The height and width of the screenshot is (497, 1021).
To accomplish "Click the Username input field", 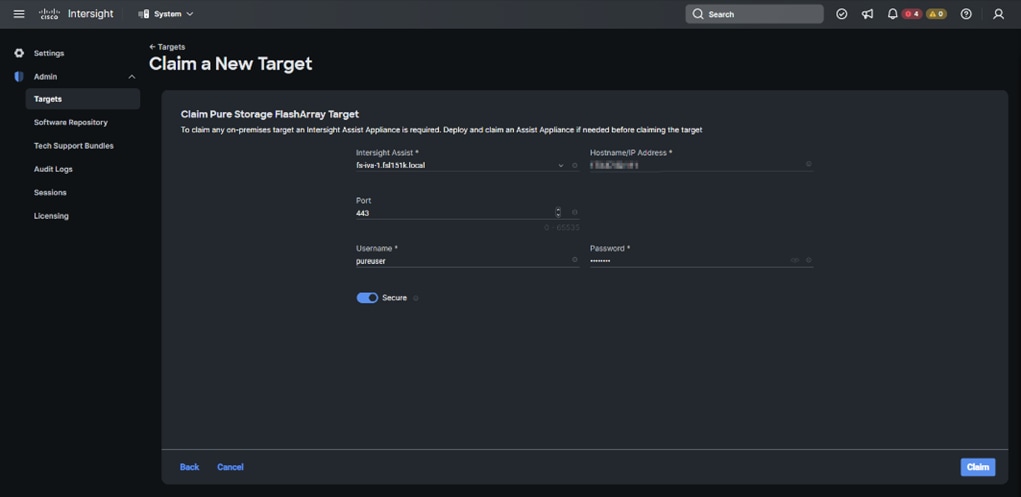I will [x=460, y=261].
